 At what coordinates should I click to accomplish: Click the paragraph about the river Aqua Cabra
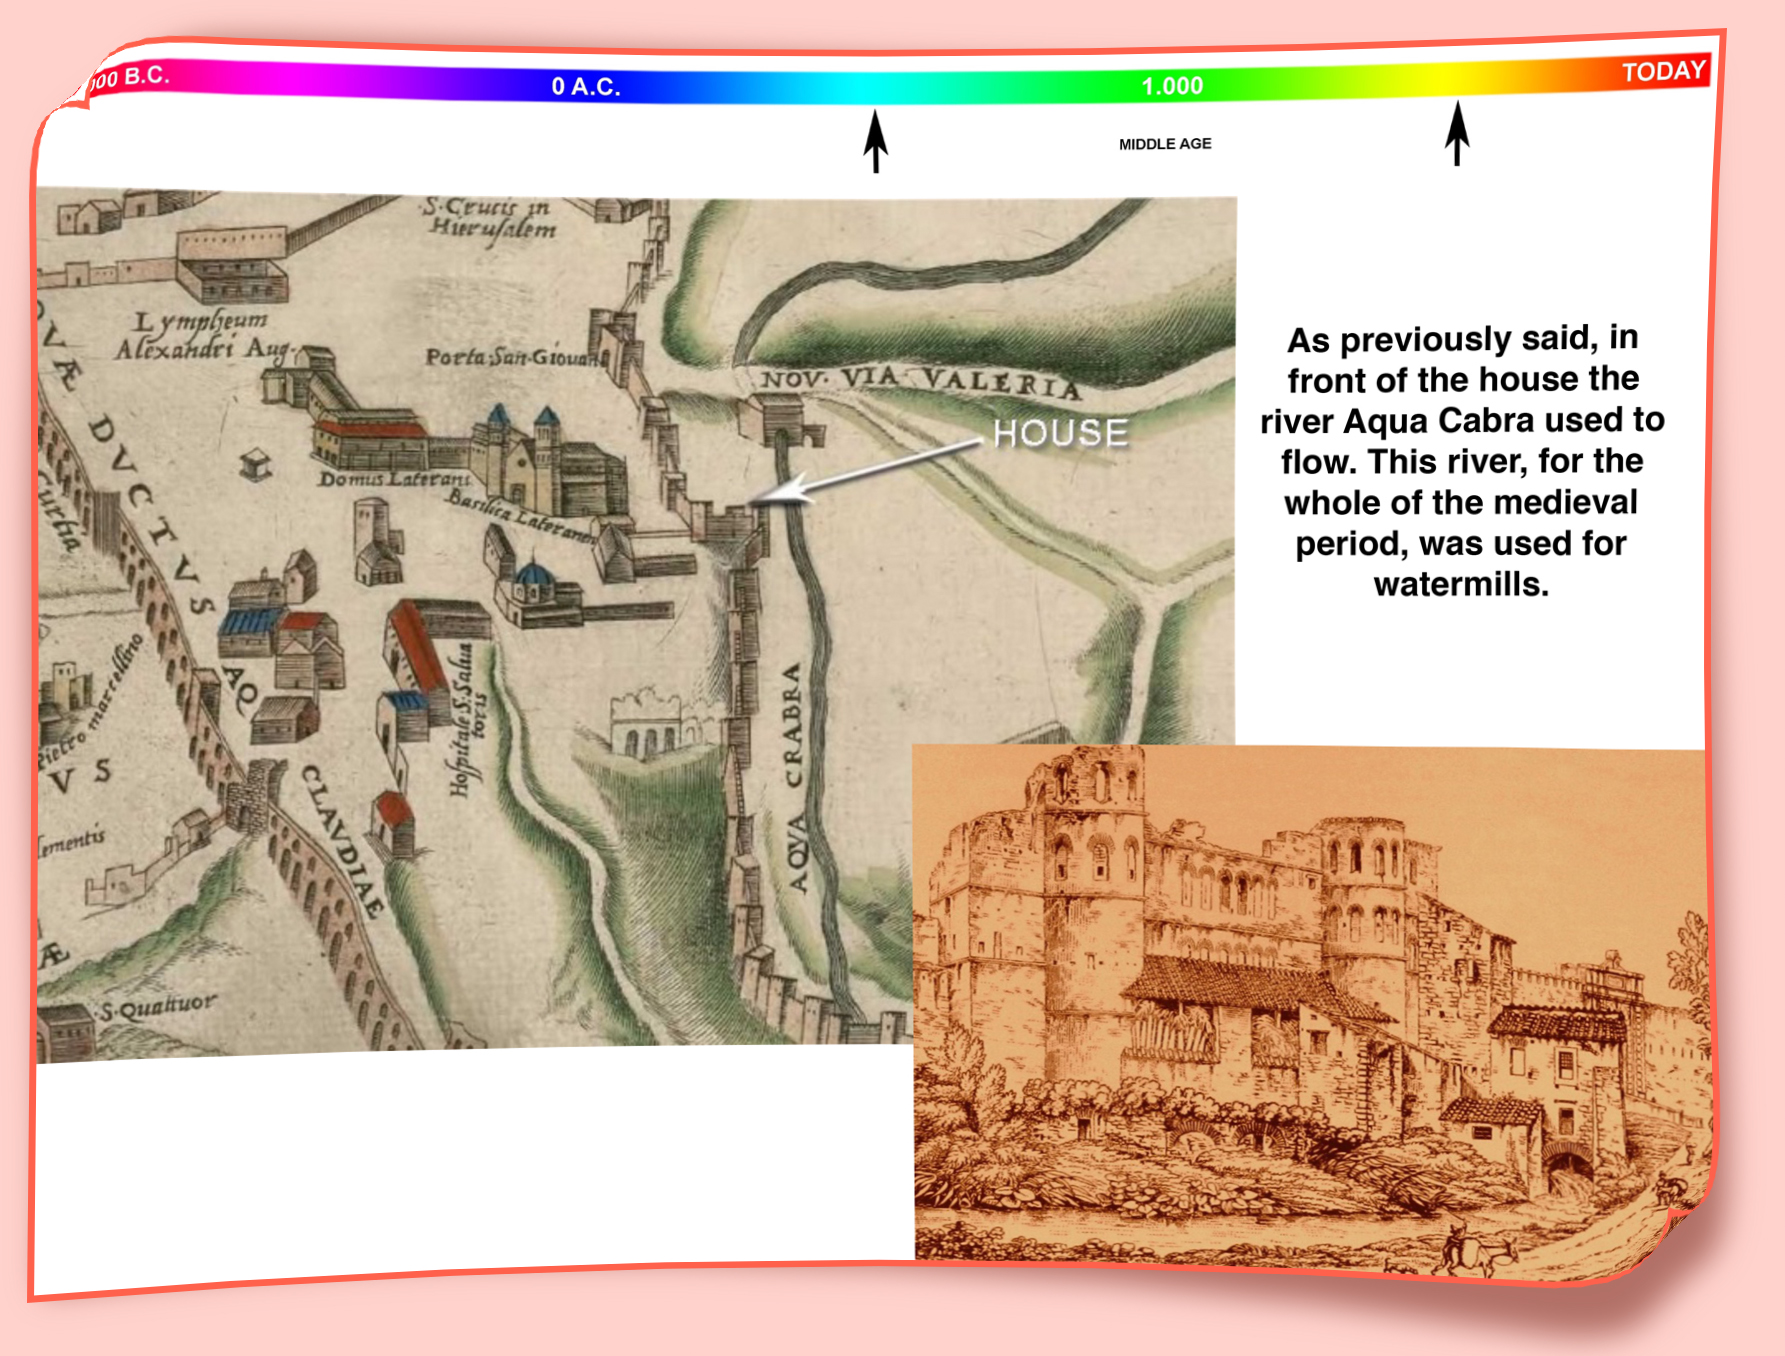click(x=1461, y=461)
